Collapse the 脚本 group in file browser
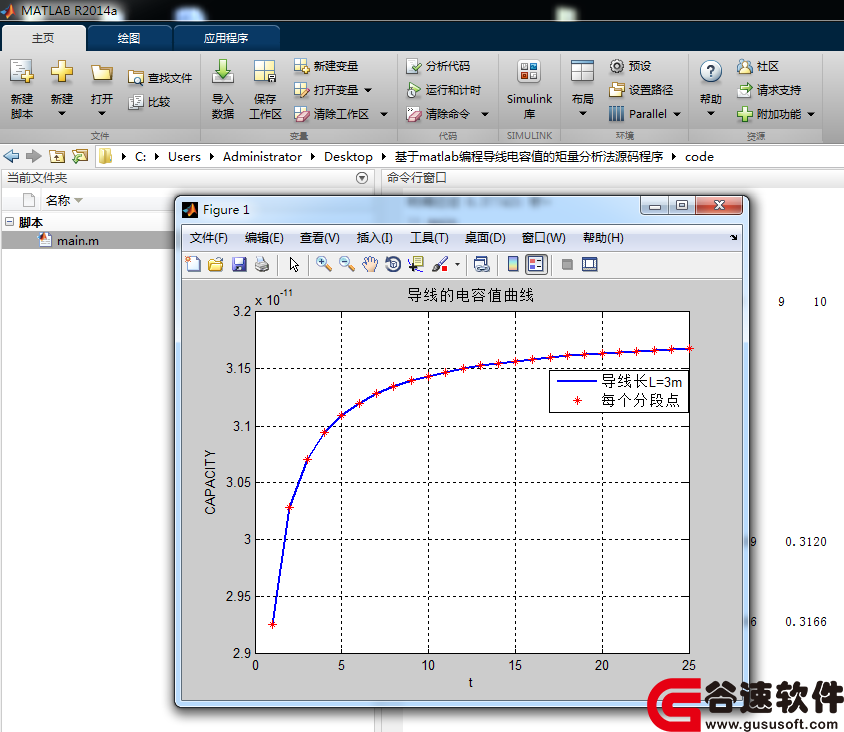The width and height of the screenshot is (844, 732). tap(10, 221)
